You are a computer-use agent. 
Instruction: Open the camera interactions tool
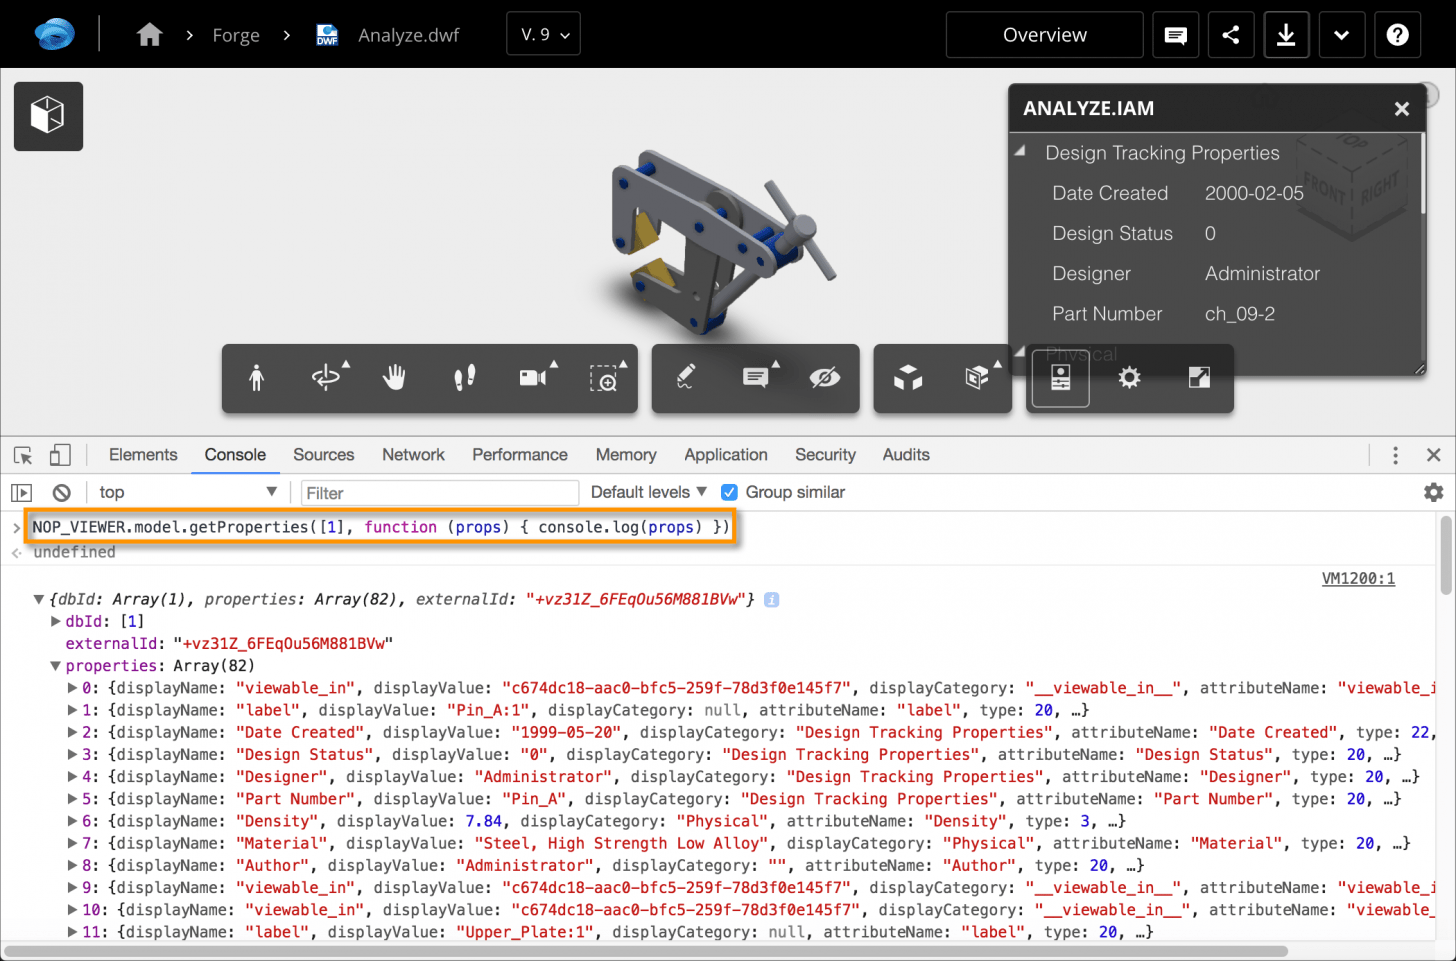coord(534,378)
